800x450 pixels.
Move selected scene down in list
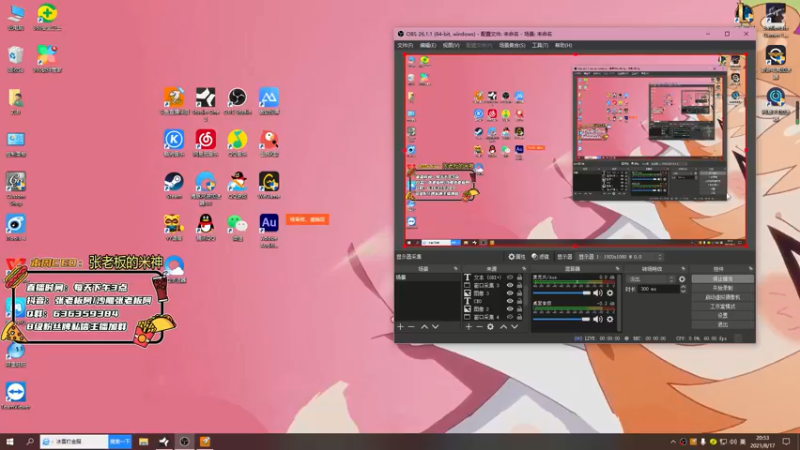coord(435,327)
